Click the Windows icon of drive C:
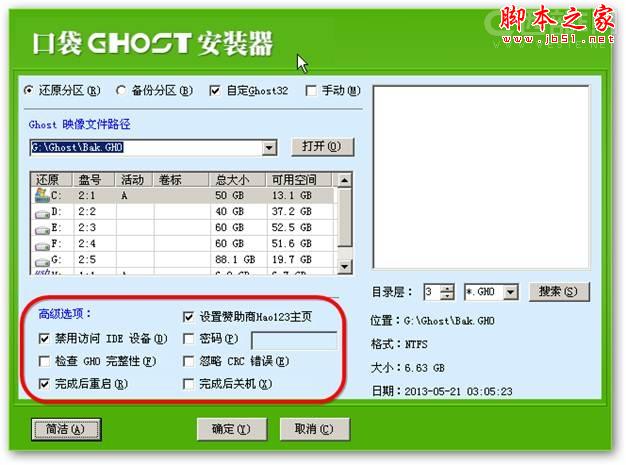 (x=42, y=196)
